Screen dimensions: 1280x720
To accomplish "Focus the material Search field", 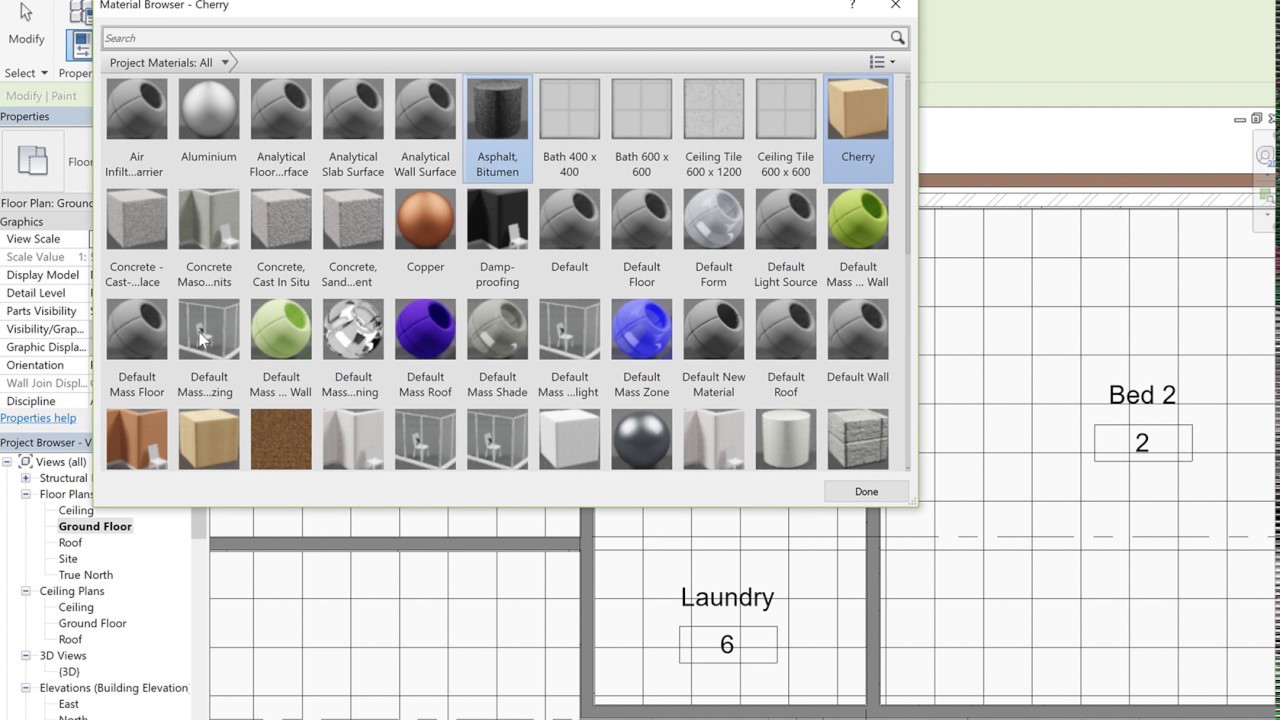I will point(495,38).
